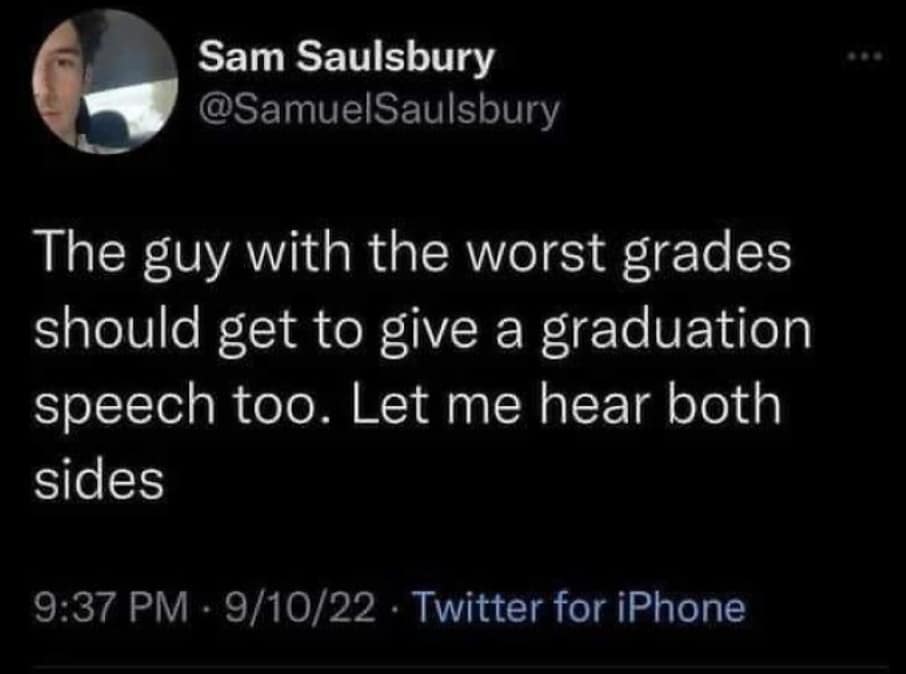Click the 9:37 PM timestamp
Screen dimensions: 906x674
(x=103, y=607)
